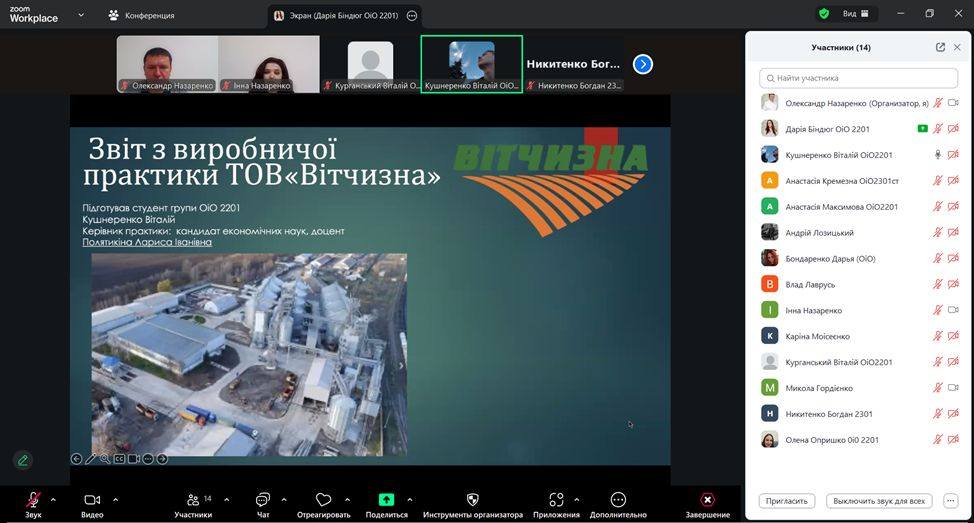Image resolution: width=974 pixels, height=523 pixels.
Task: Select participant Олена Опришко ОіО 2201
Action: 860,440
